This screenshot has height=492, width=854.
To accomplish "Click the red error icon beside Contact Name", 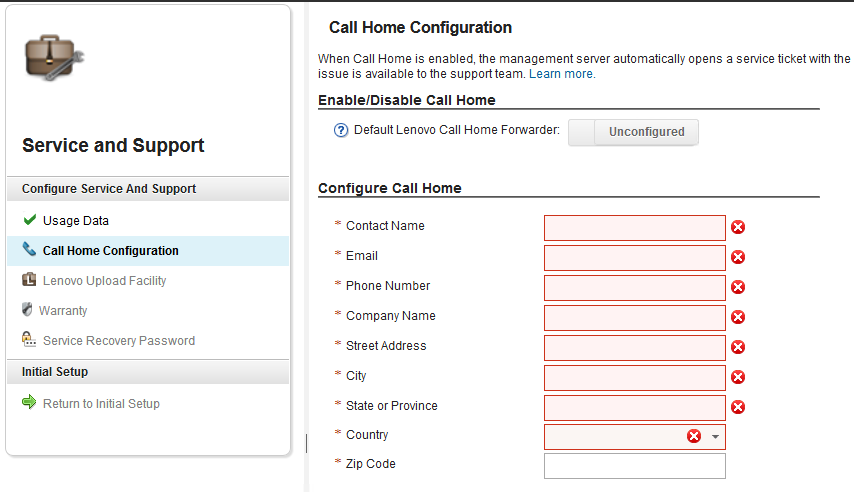I will (738, 227).
